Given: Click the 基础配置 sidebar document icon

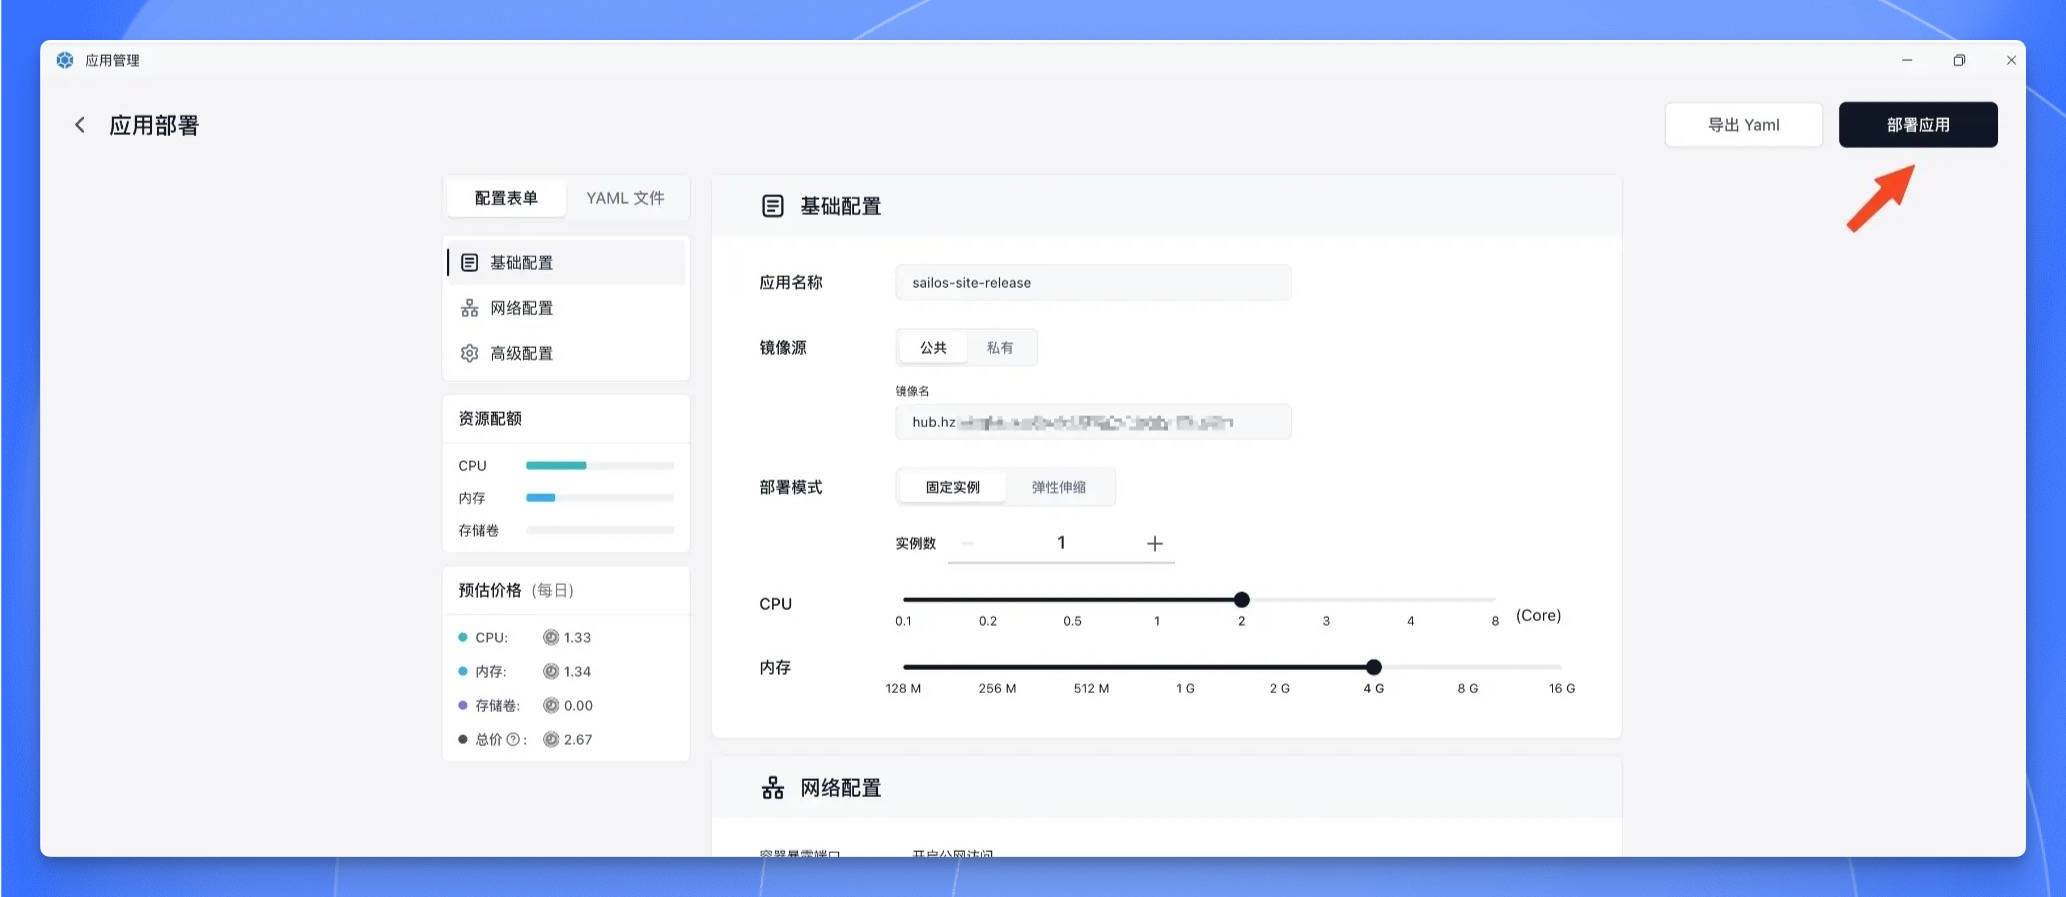Looking at the screenshot, I should 469,263.
